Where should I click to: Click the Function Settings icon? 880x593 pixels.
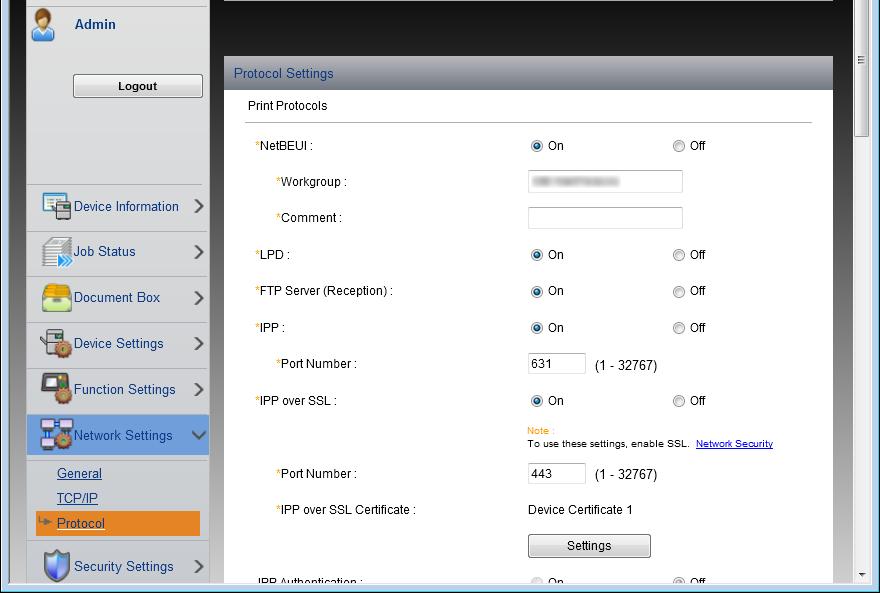pyautogui.click(x=57, y=389)
